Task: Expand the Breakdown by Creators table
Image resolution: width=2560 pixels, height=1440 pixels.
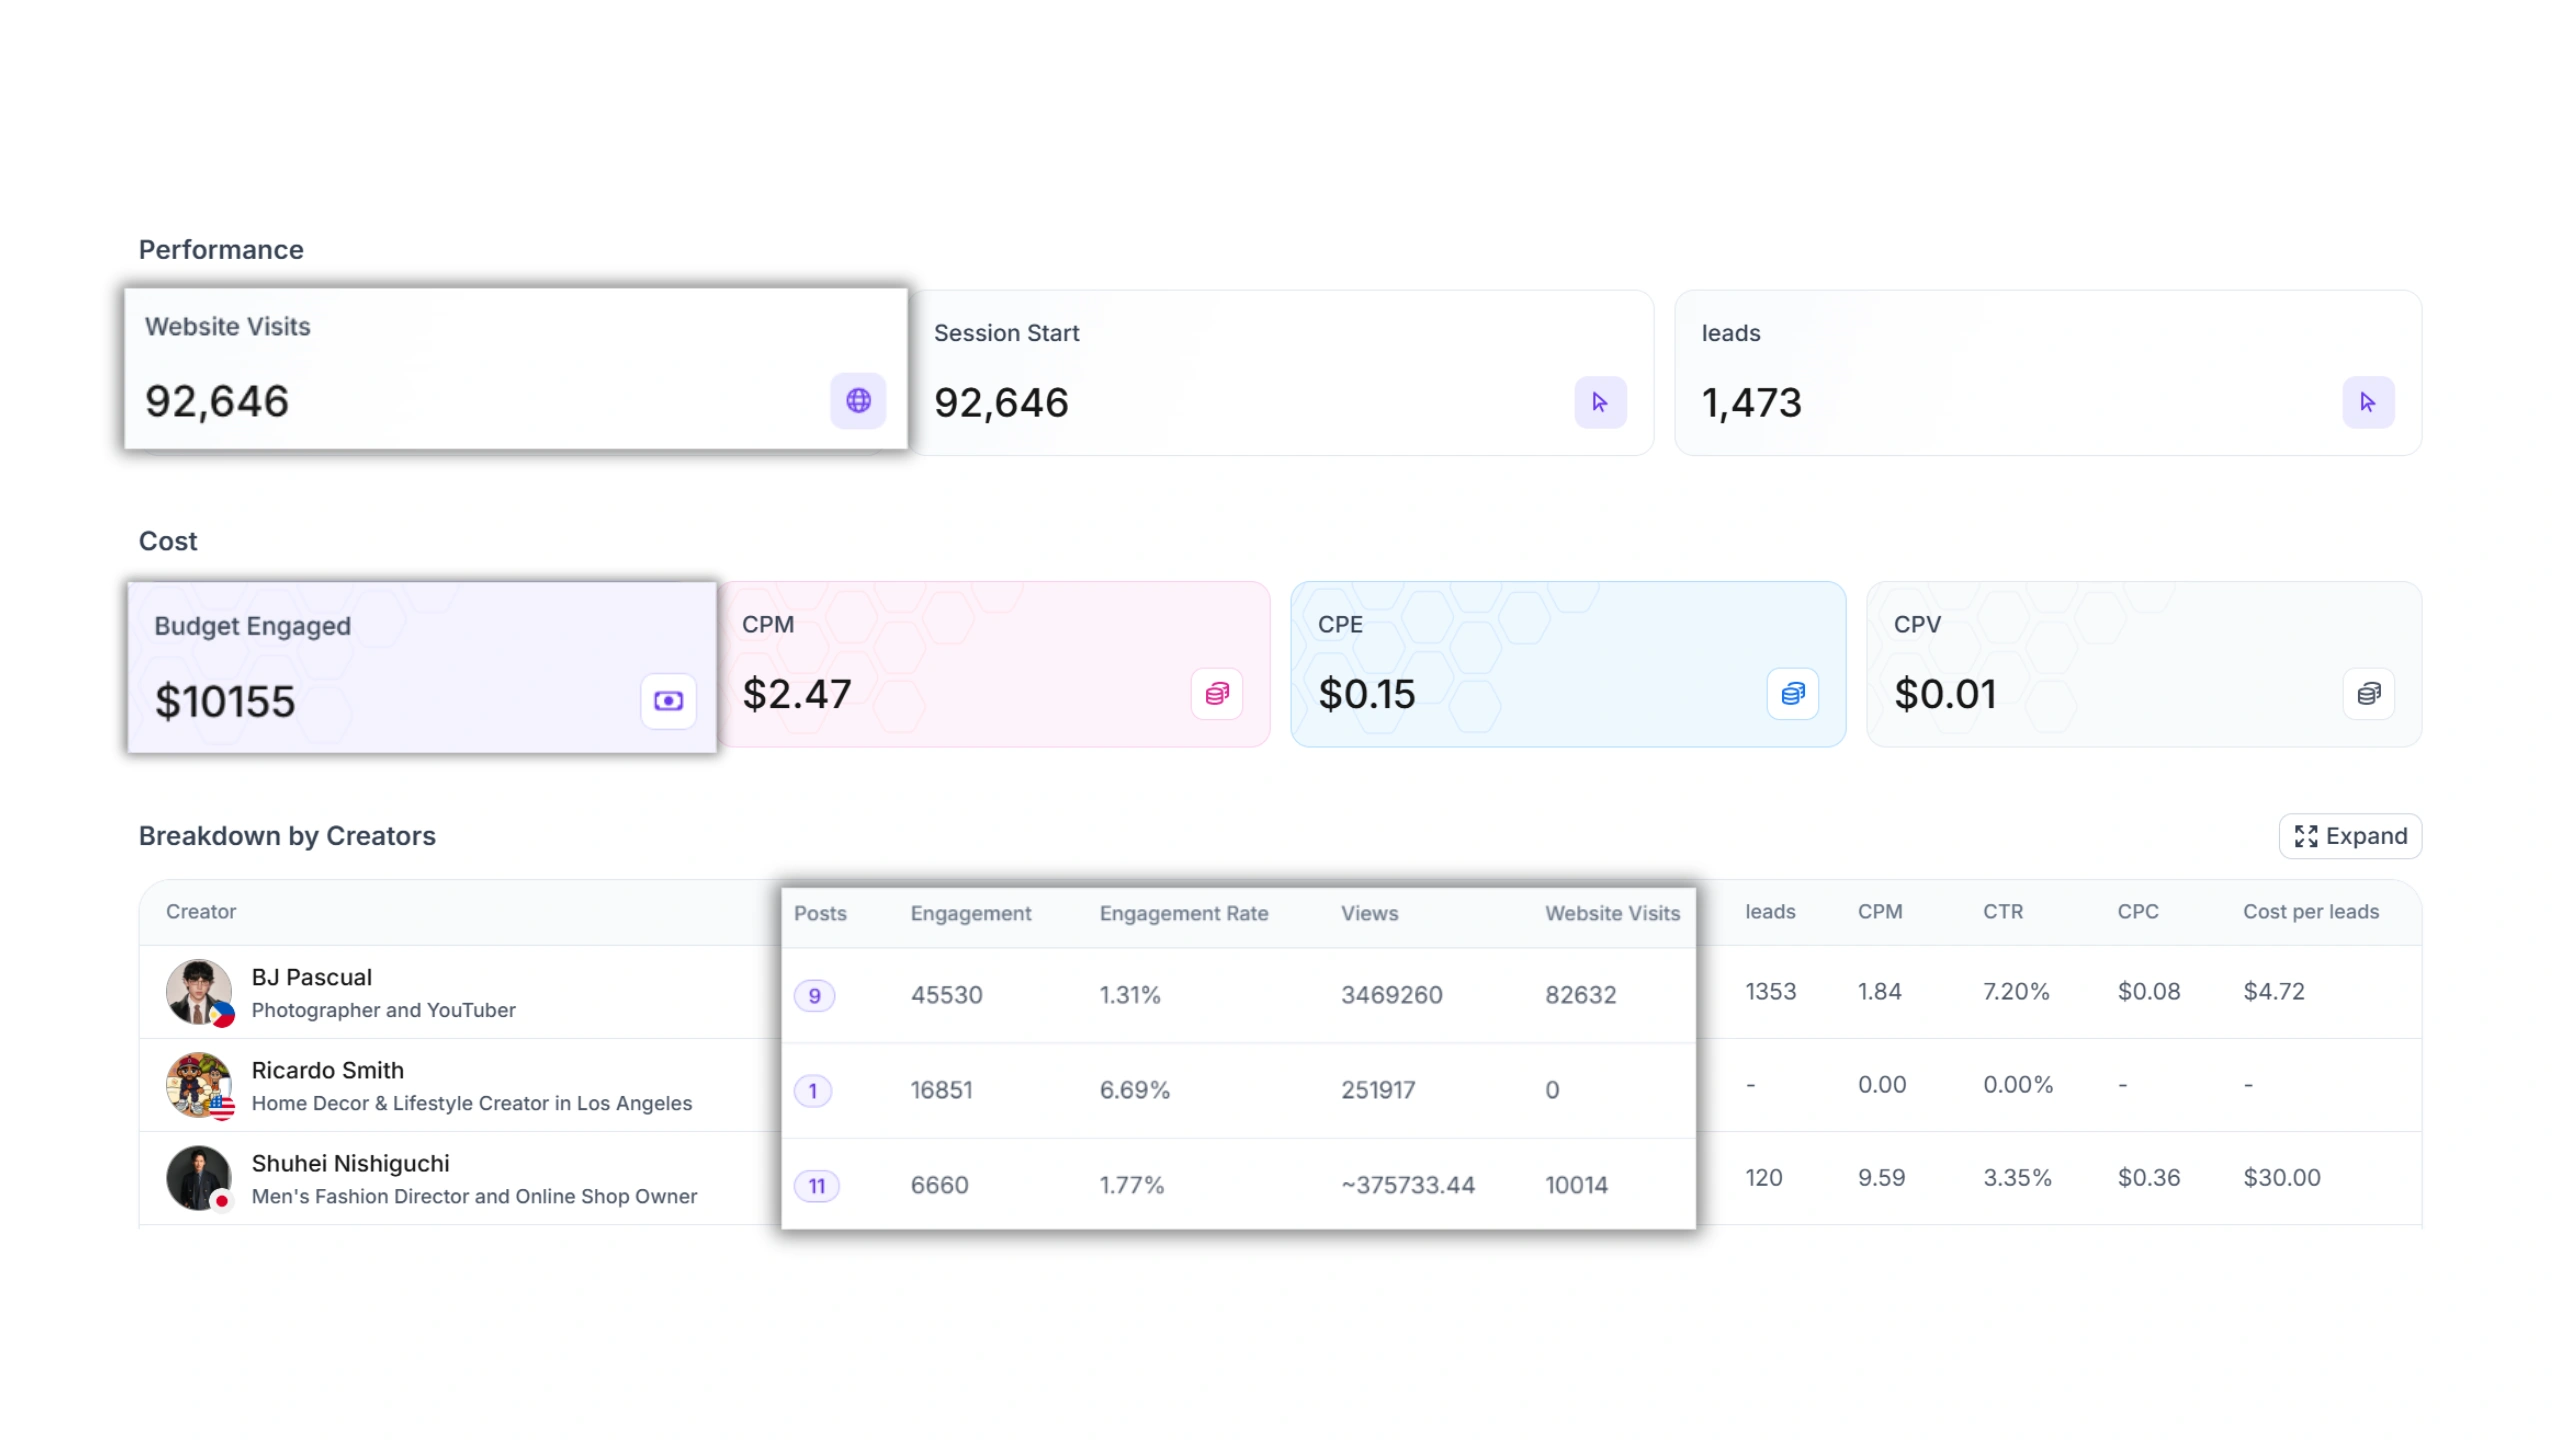Action: (x=2350, y=836)
